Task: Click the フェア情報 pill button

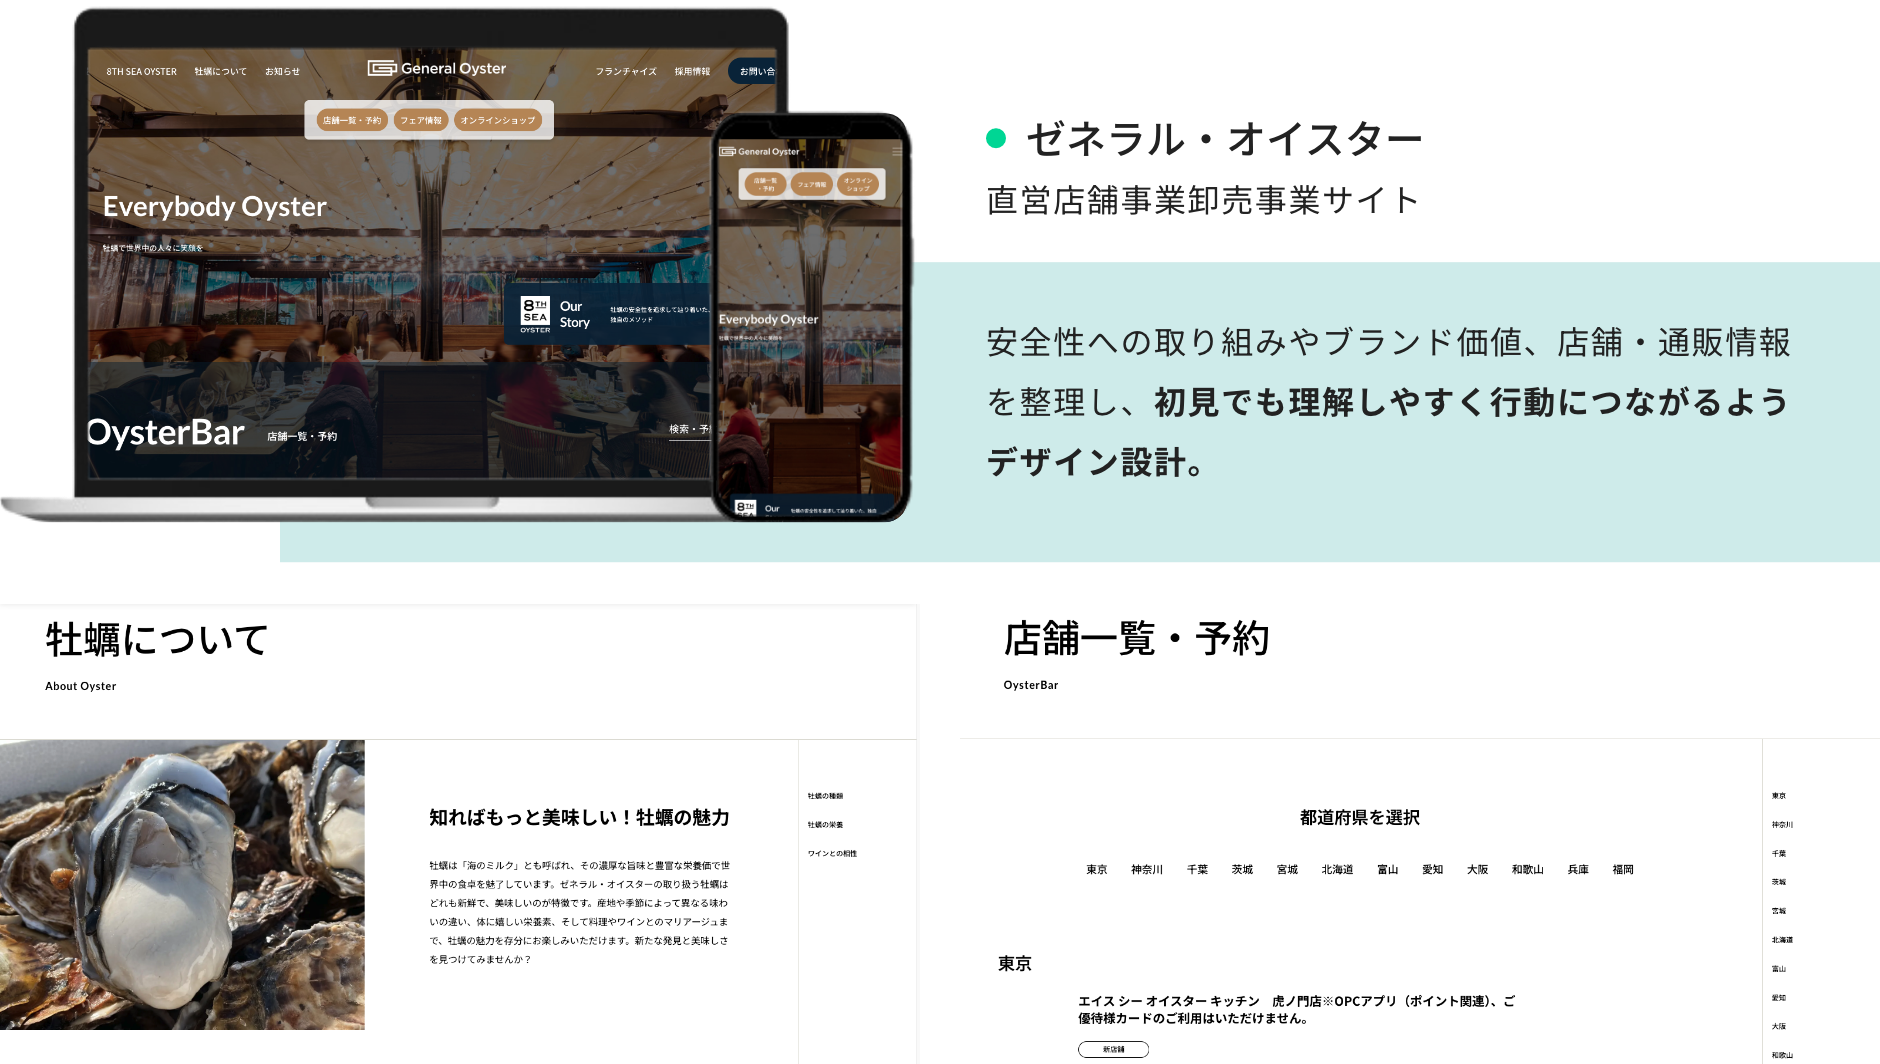Action: 423,120
